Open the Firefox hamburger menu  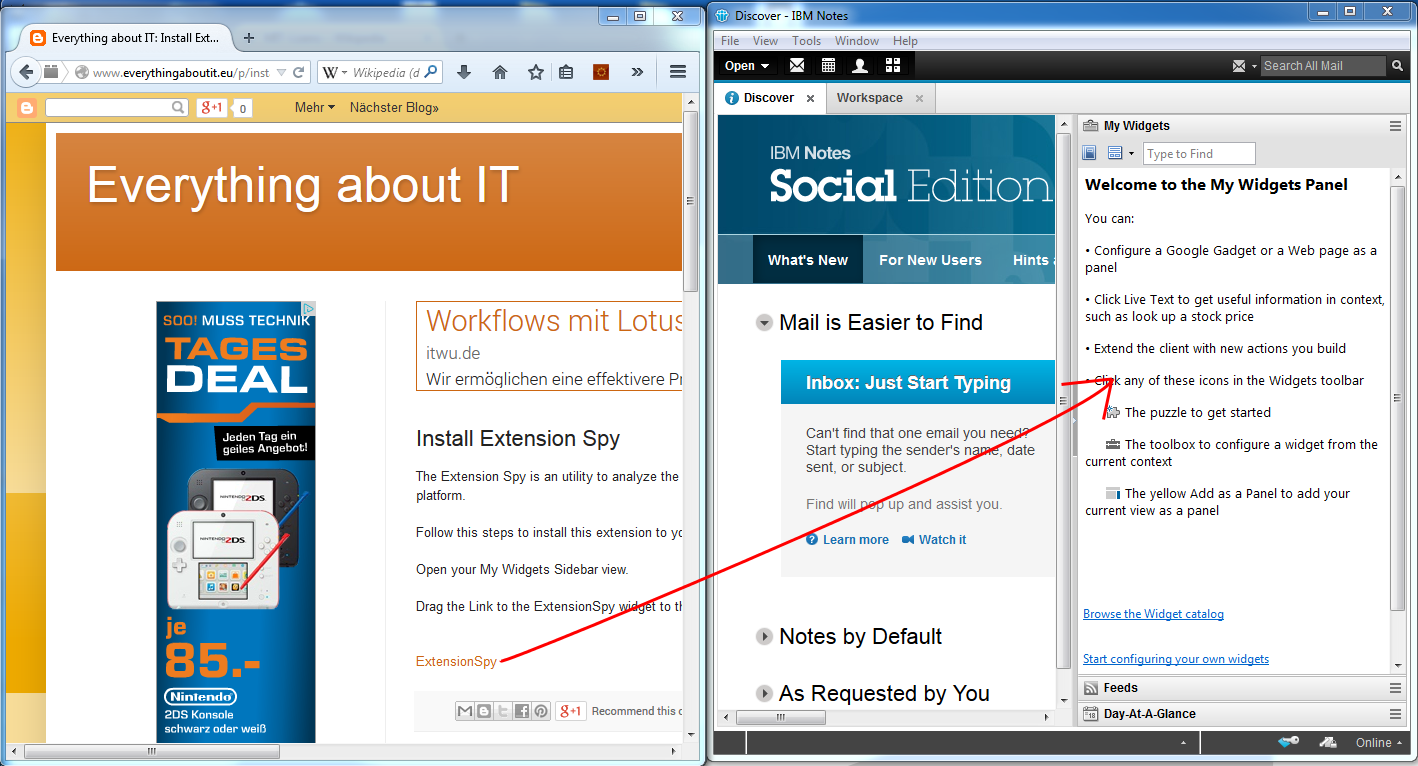[678, 72]
